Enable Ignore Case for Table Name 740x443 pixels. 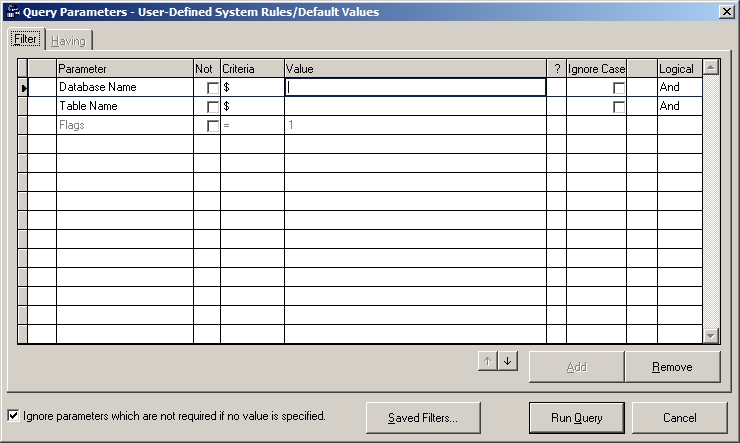click(619, 107)
